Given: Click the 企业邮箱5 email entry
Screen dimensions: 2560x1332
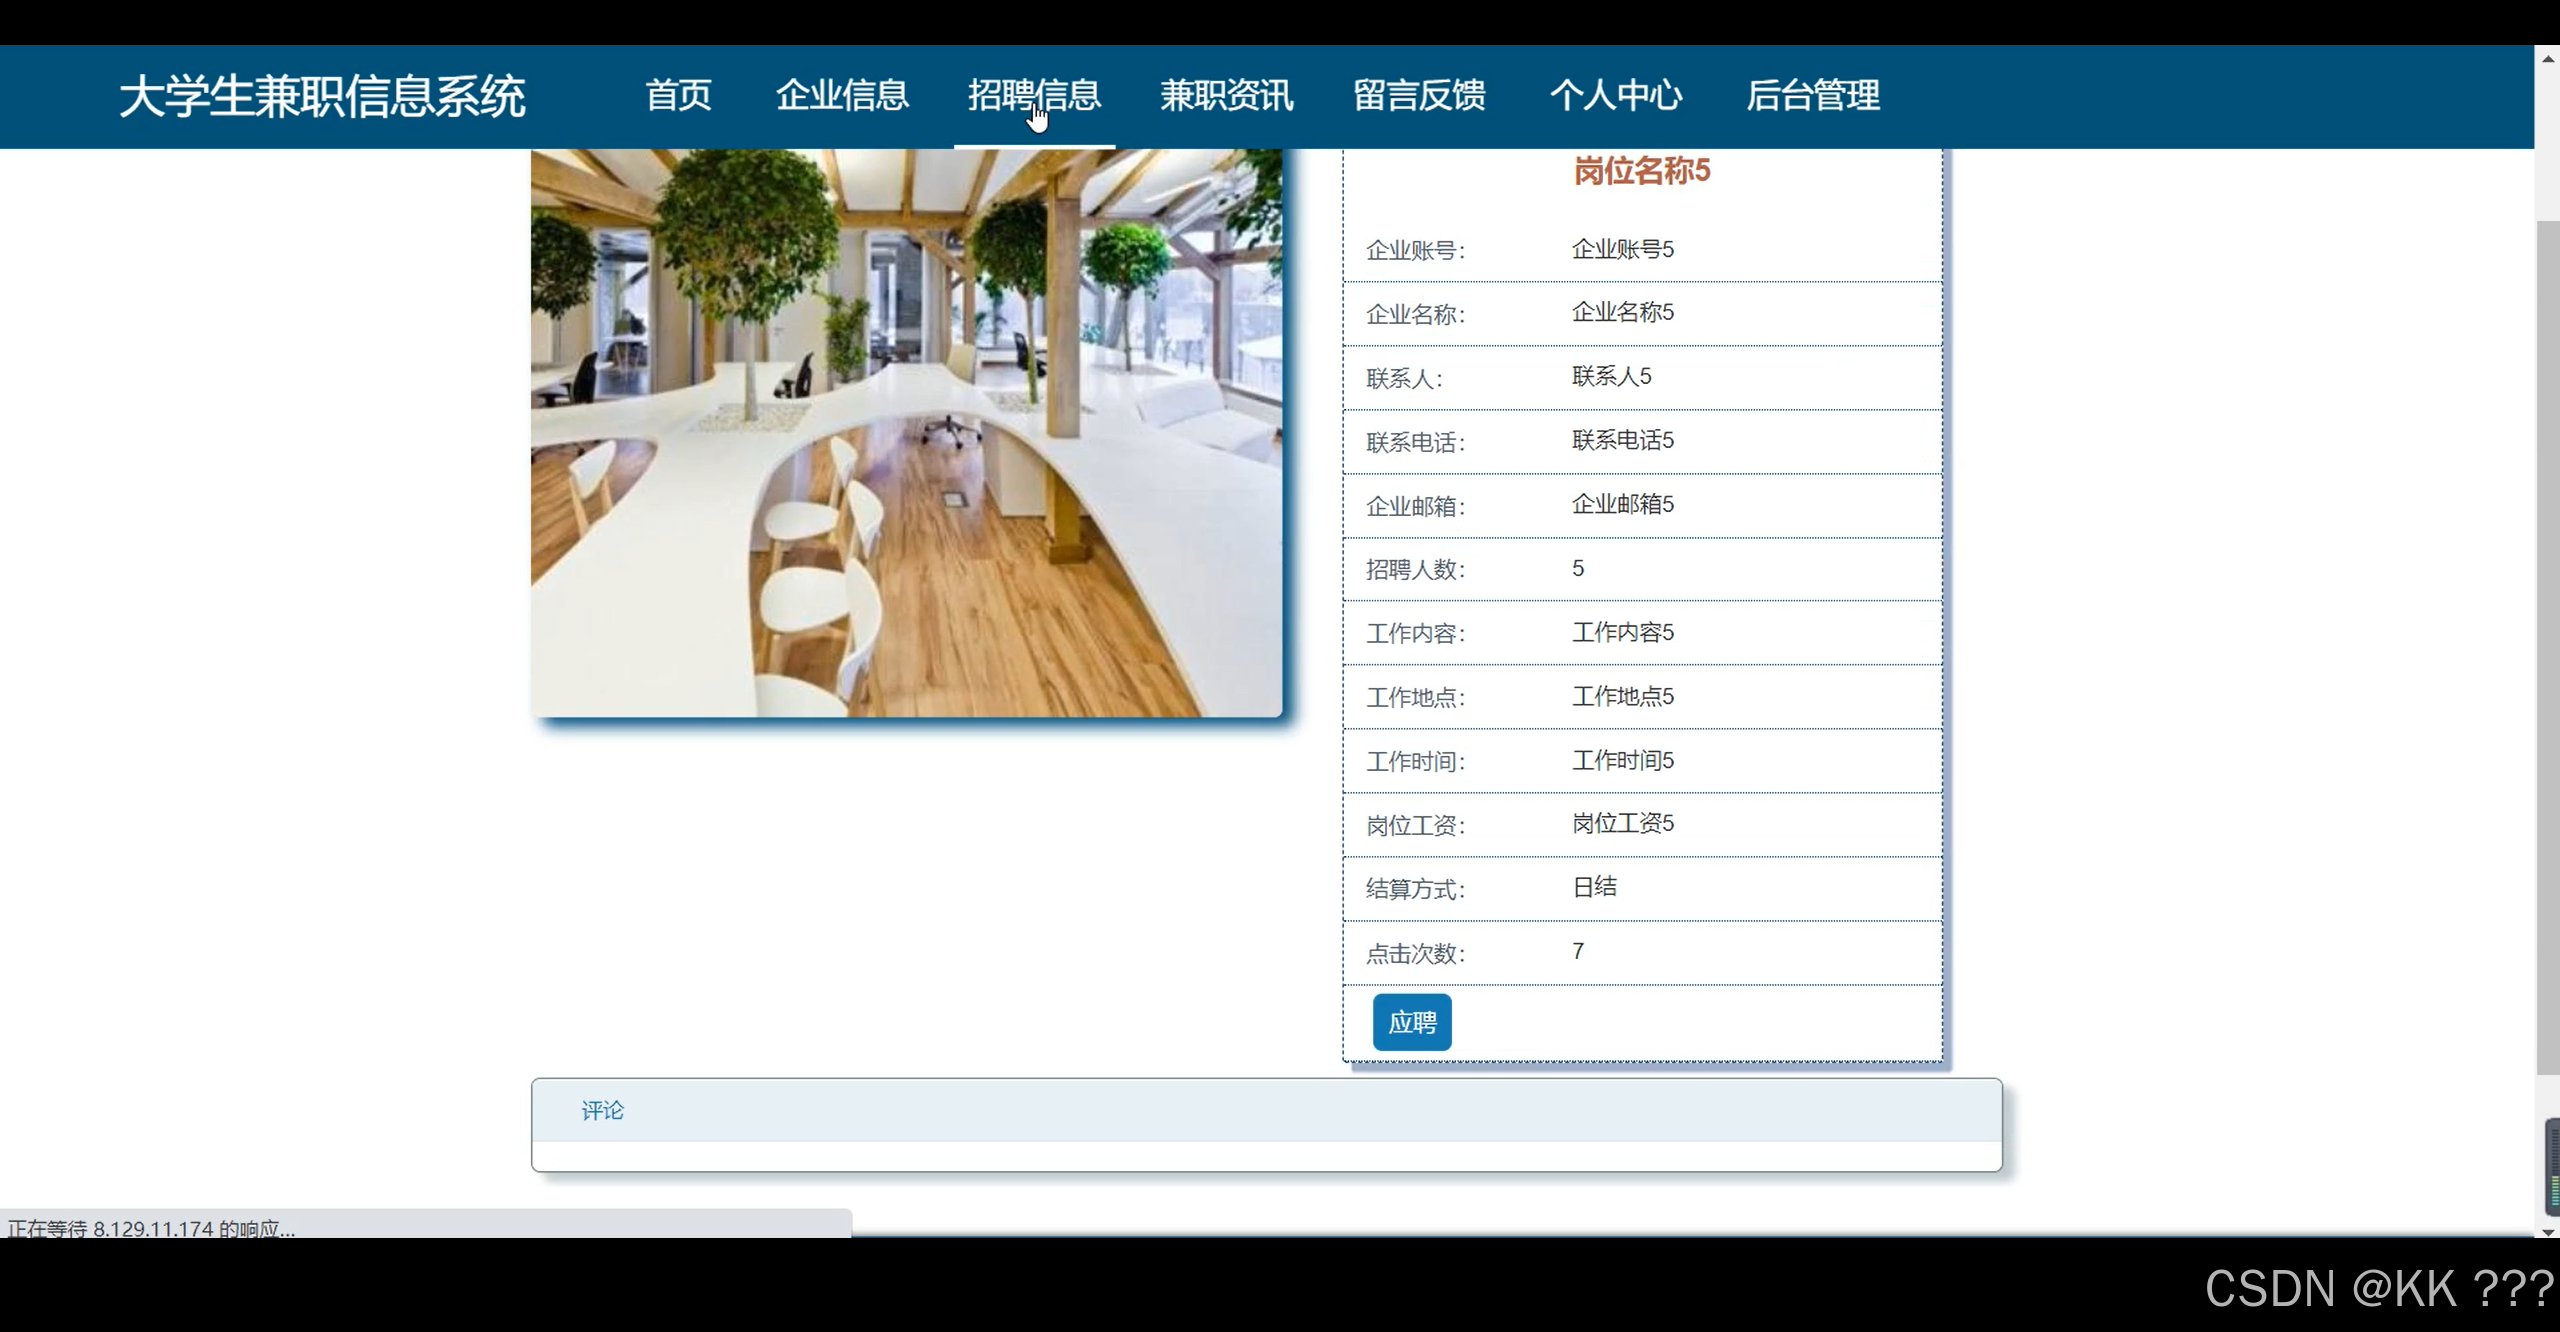Looking at the screenshot, I should (x=1623, y=504).
